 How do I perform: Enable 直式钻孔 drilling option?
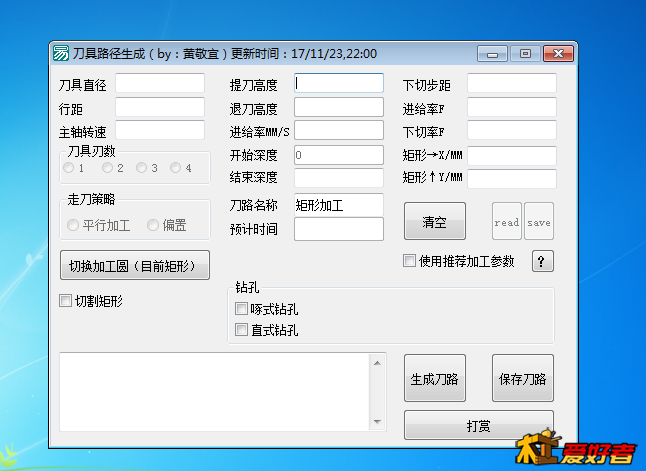241,330
